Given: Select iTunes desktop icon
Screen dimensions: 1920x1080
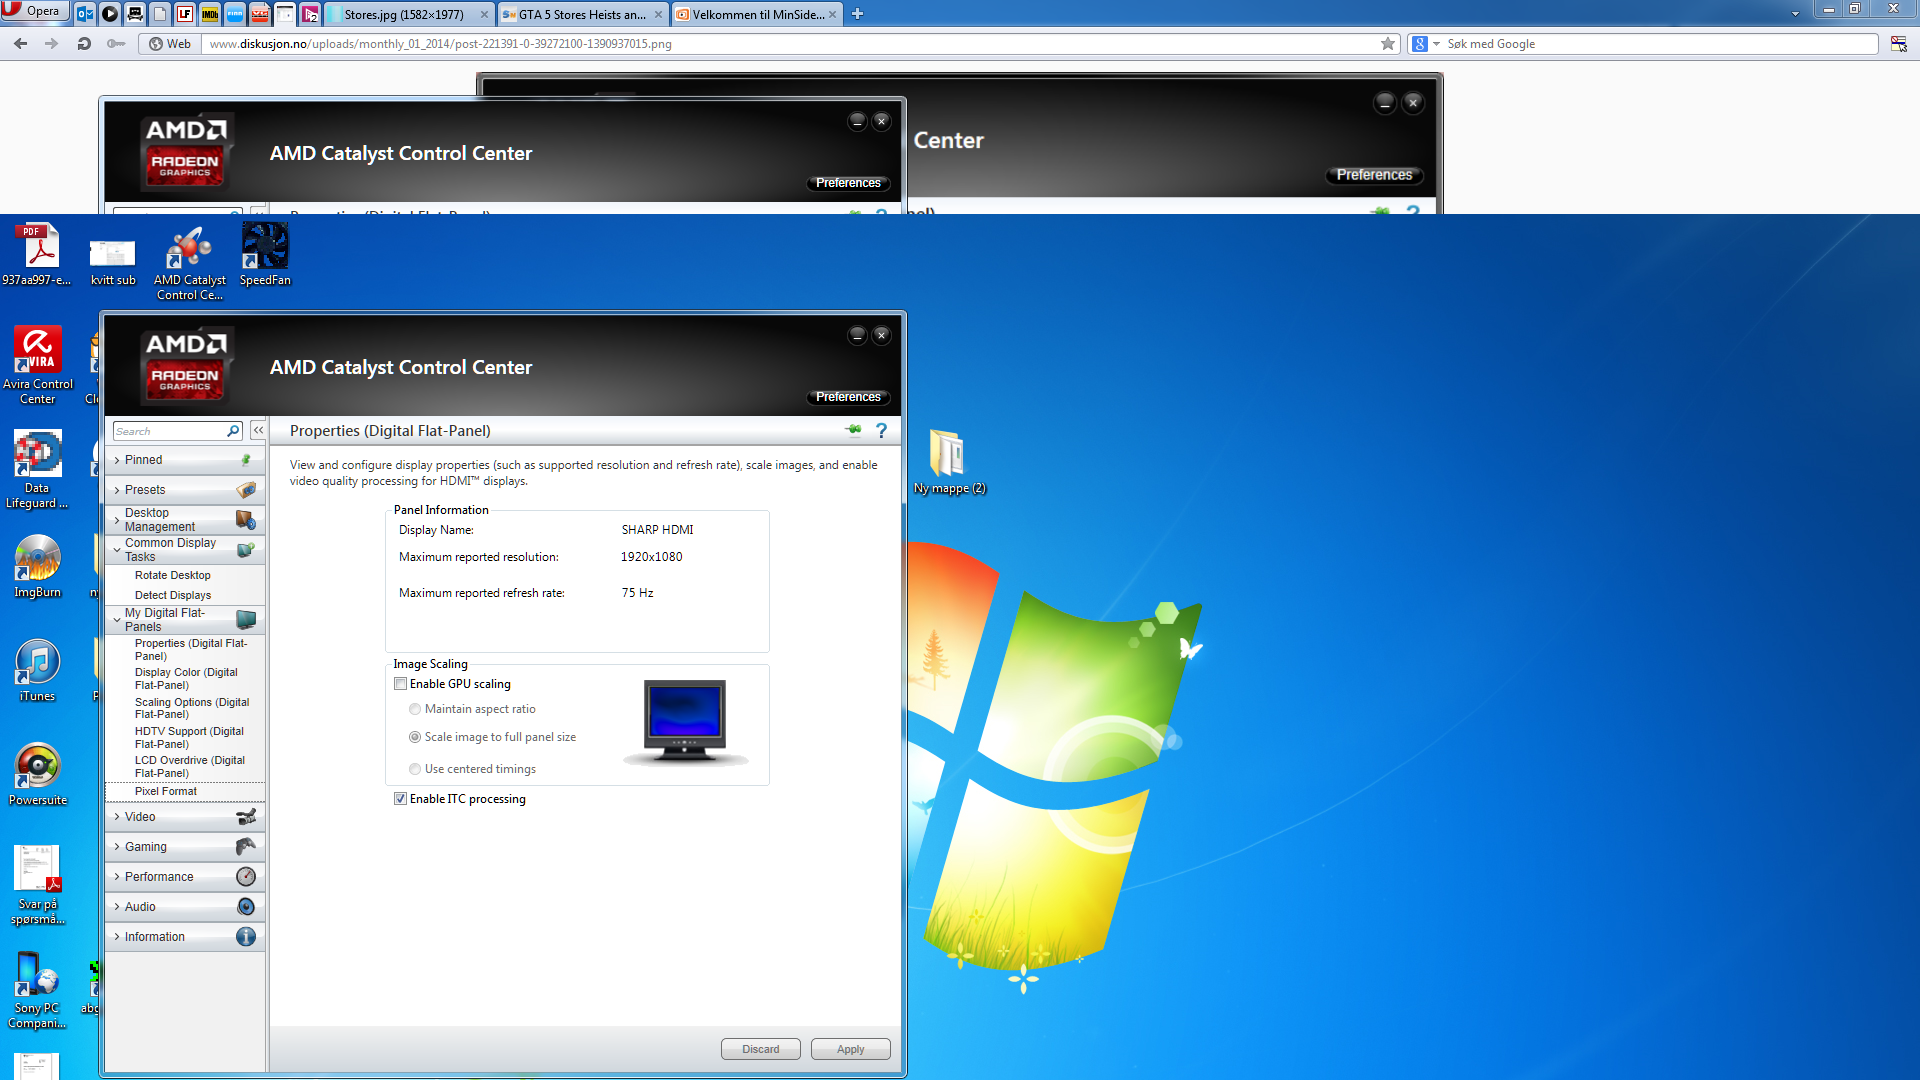Looking at the screenshot, I should tap(37, 670).
